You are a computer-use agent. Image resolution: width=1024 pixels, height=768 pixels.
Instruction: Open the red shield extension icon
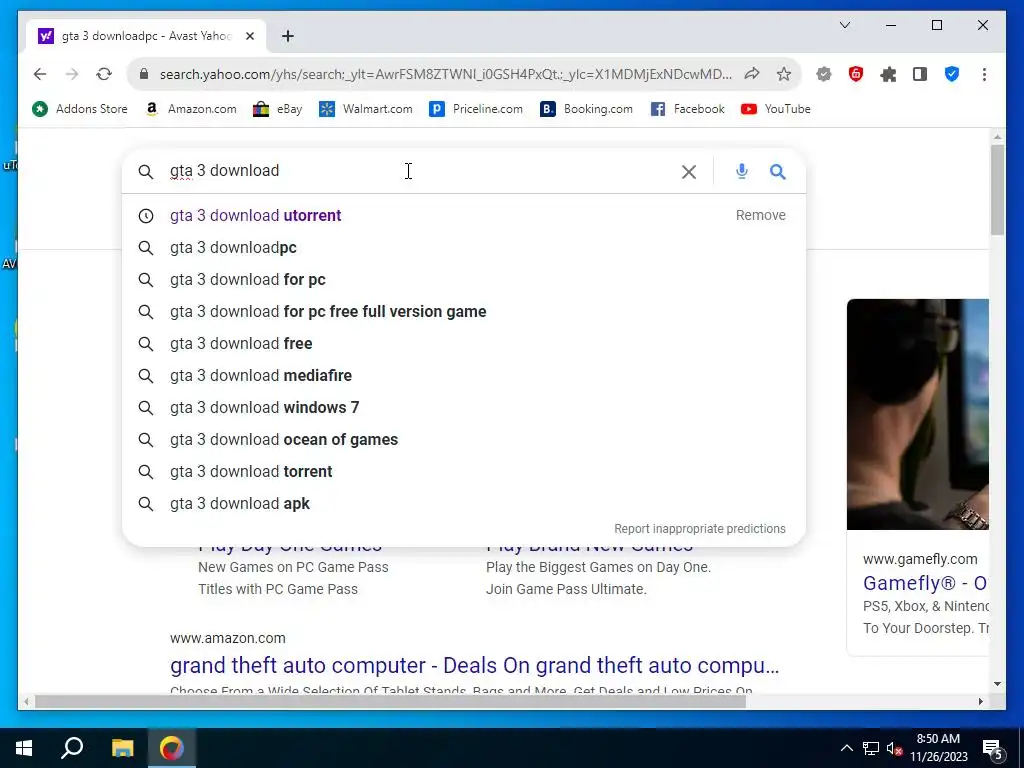[x=856, y=74]
